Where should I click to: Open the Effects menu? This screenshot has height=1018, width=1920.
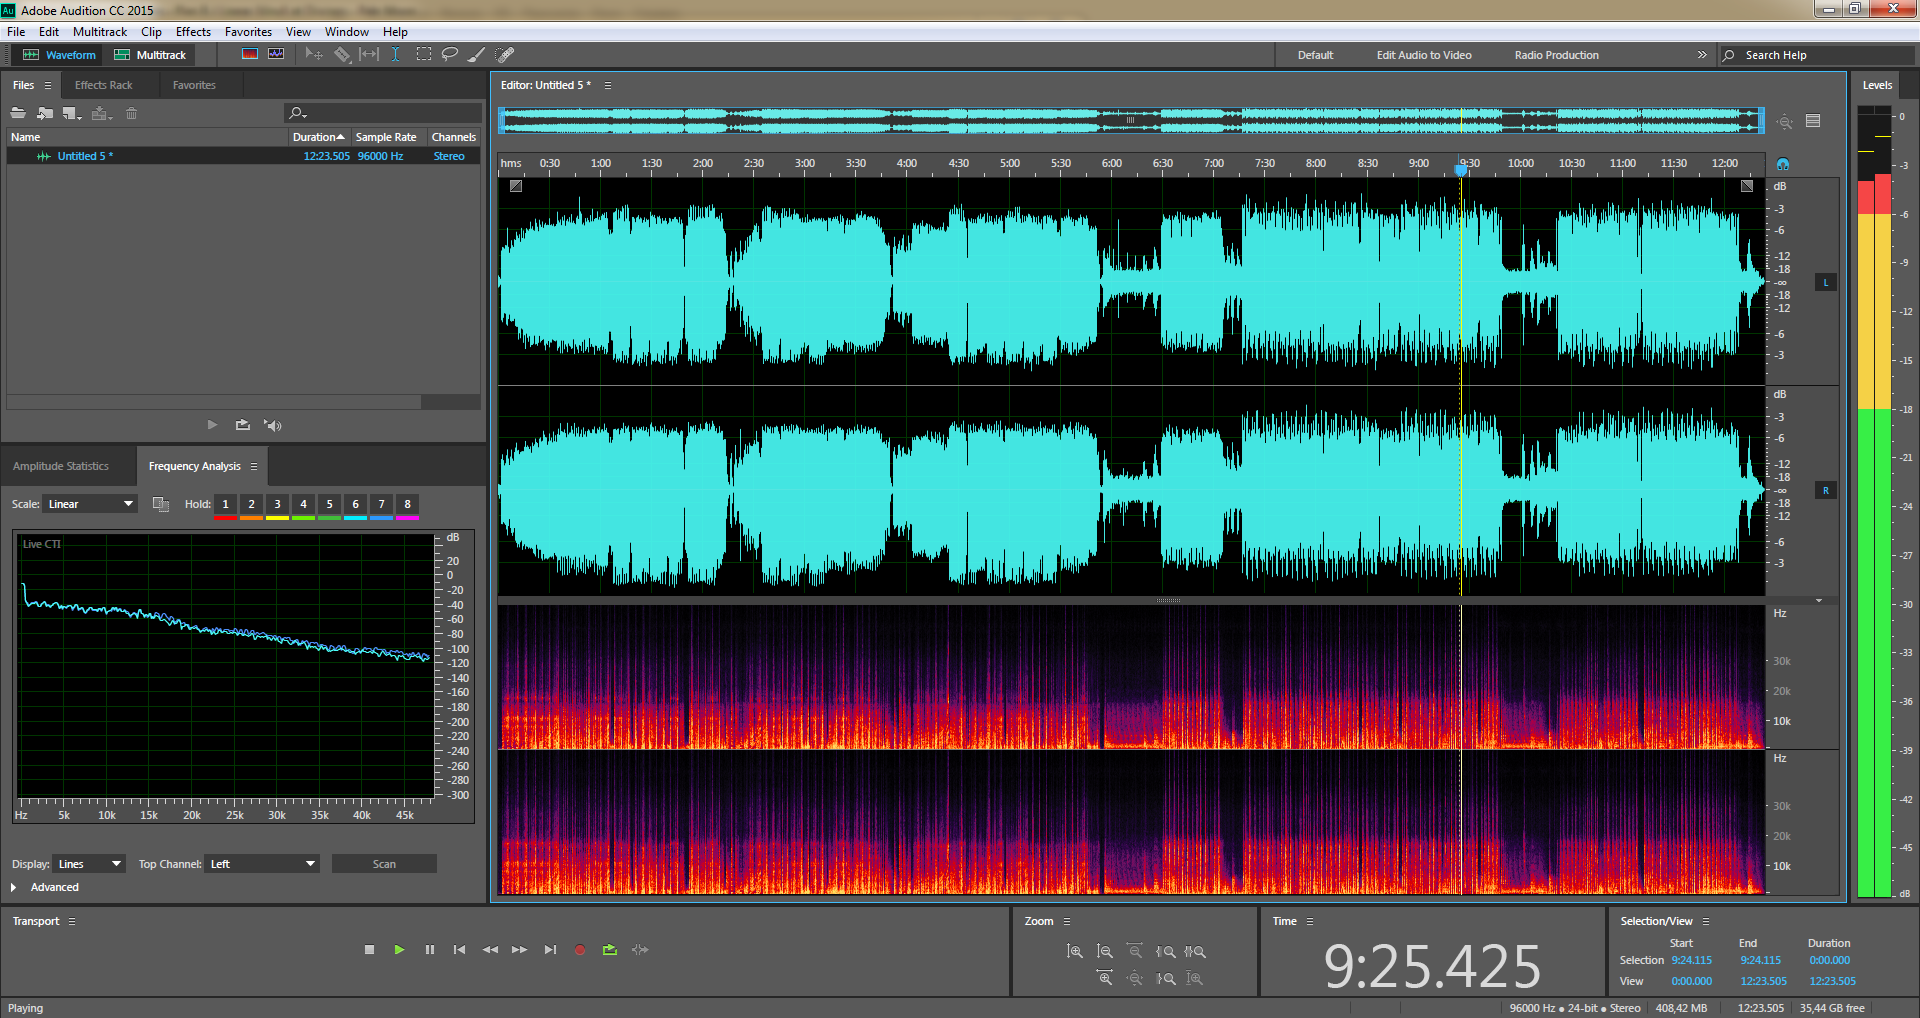(x=193, y=32)
